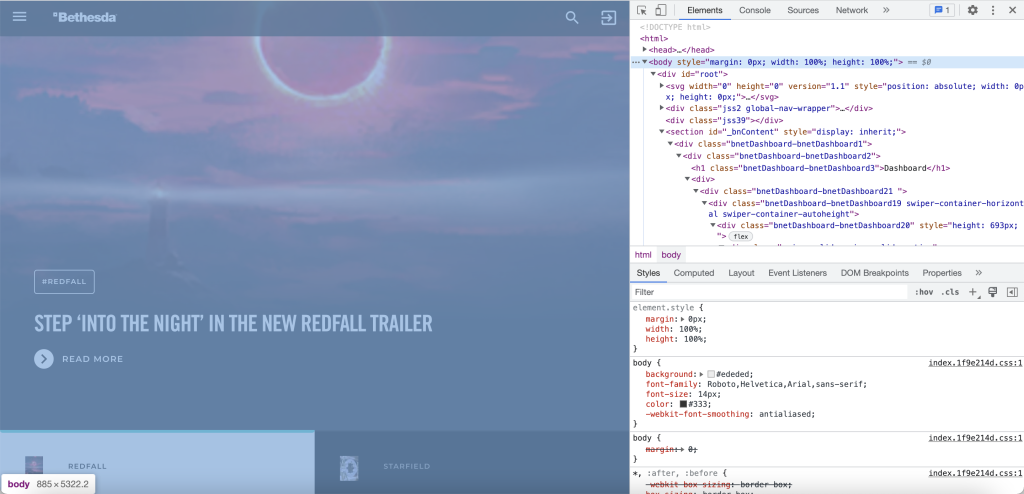Select the body breadcrumb

671,255
